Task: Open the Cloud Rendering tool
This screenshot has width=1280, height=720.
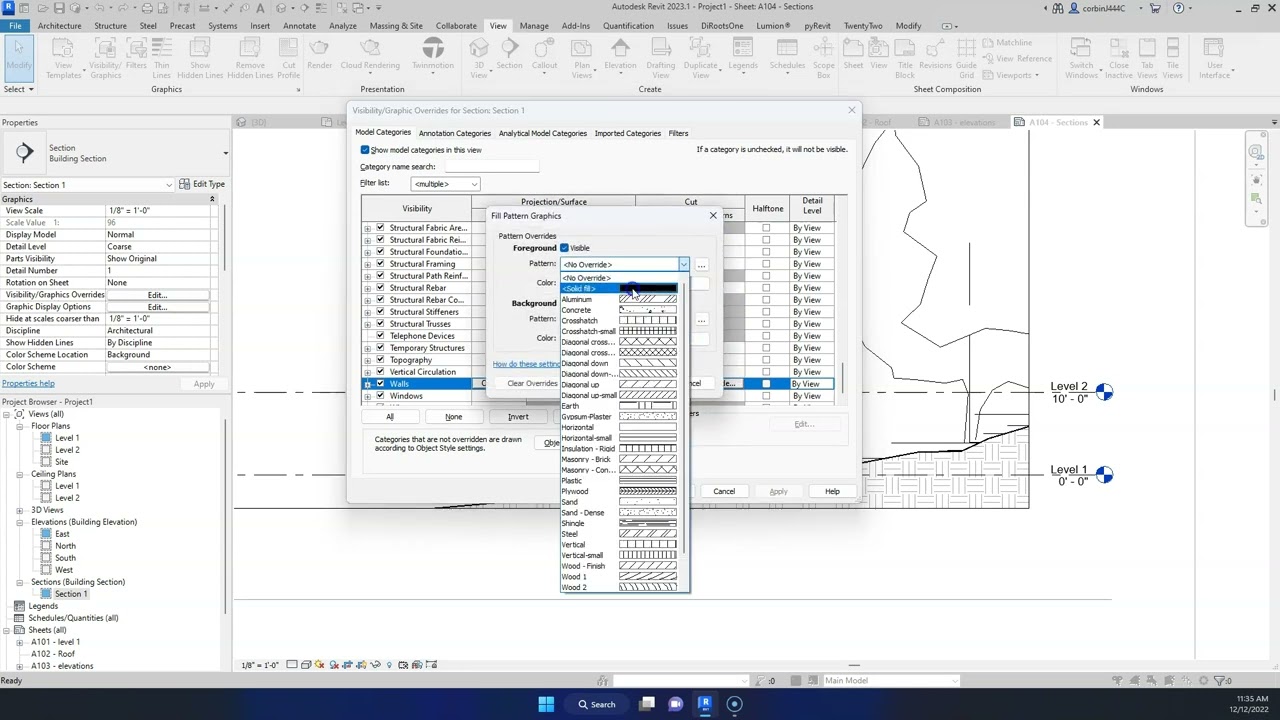Action: pos(370,55)
